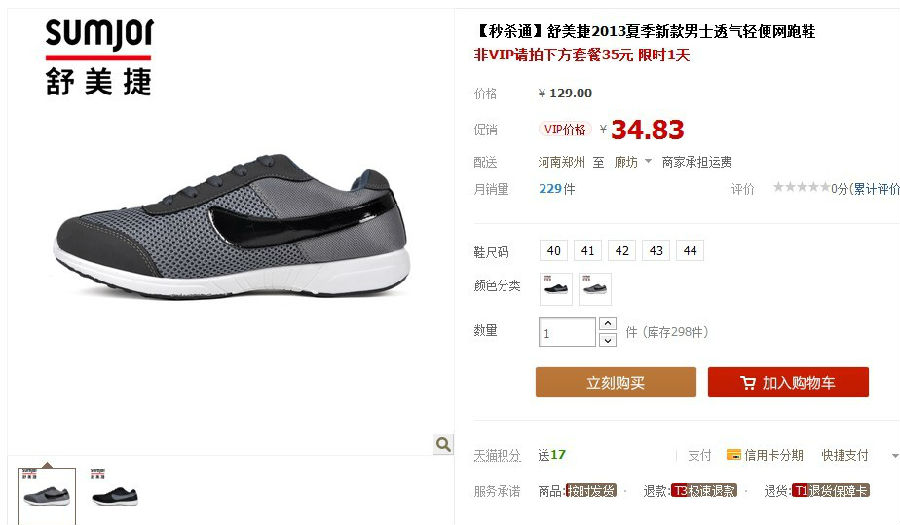Click the shopping cart icon in red button
The image size is (900, 525).
(x=747, y=383)
